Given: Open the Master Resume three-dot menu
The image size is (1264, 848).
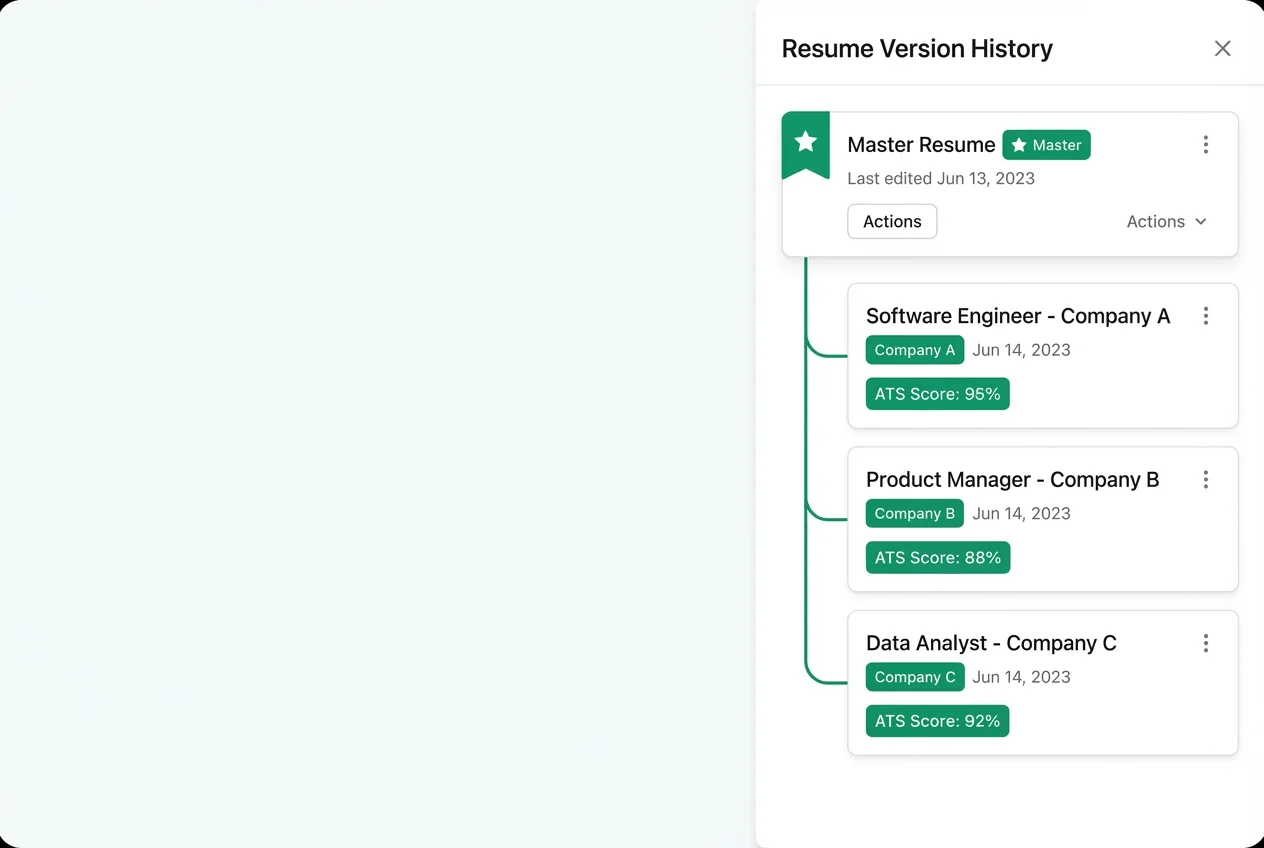Looking at the screenshot, I should (1205, 145).
